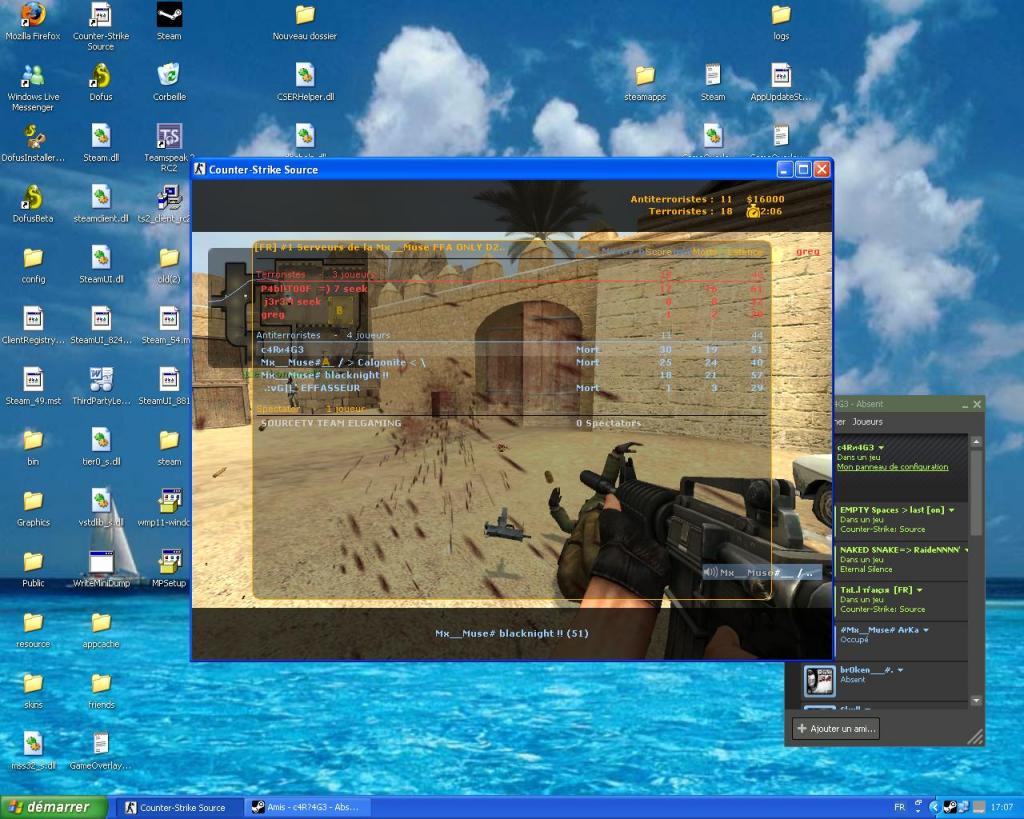This screenshot has width=1024, height=819.
Task: Switch to the Amis taskbar button
Action: [307, 808]
